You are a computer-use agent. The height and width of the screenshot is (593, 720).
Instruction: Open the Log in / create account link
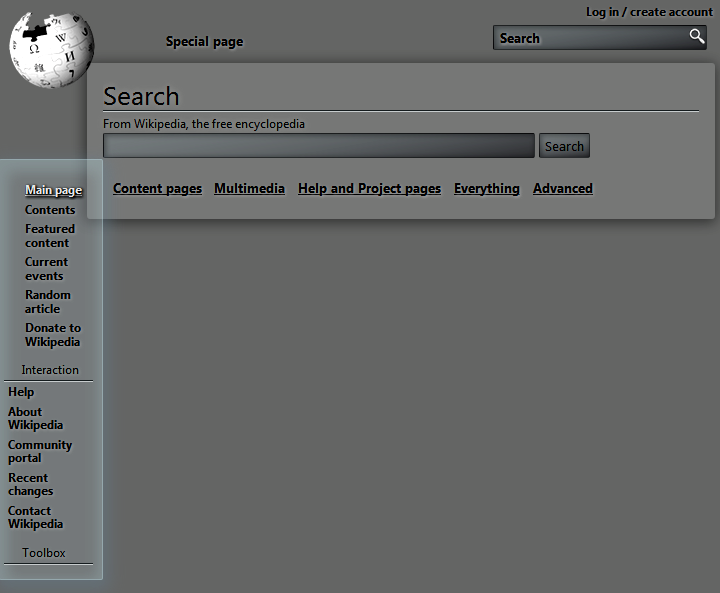coord(649,12)
